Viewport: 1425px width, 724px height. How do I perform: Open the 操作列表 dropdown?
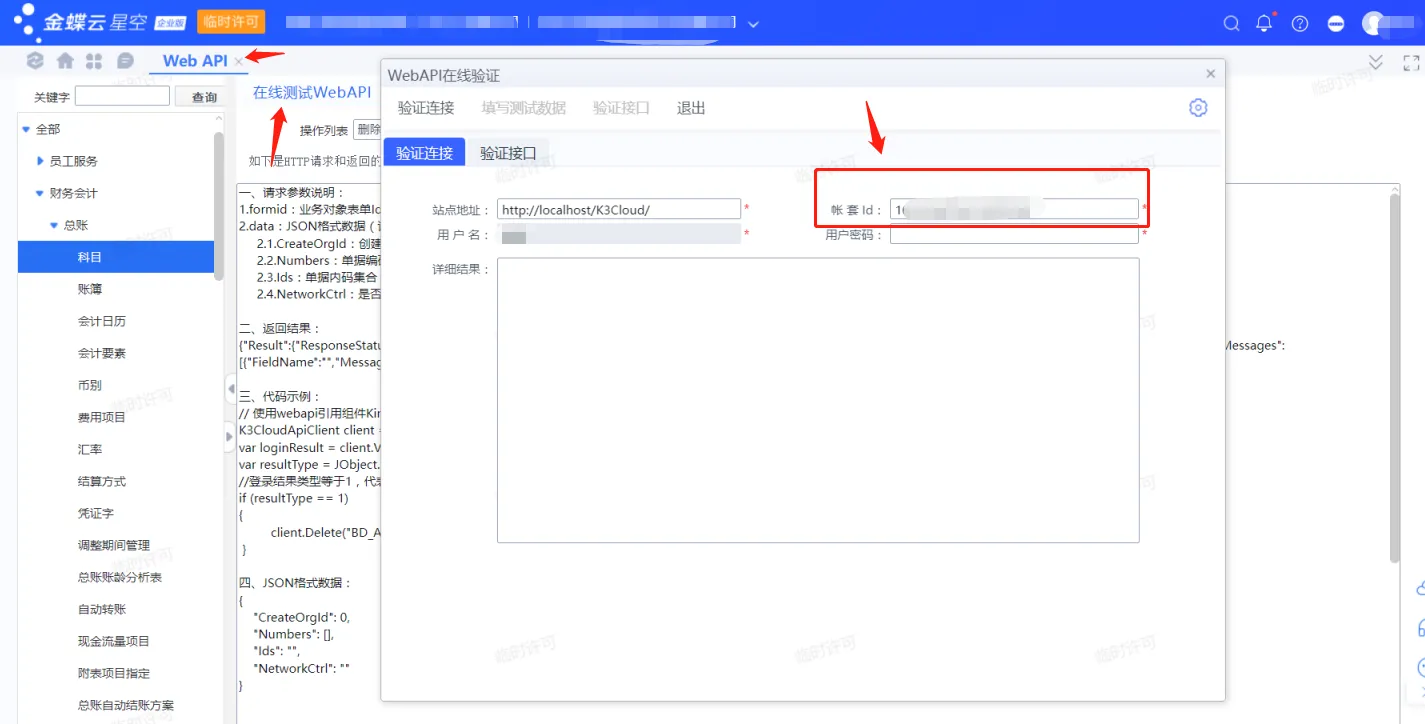367,129
